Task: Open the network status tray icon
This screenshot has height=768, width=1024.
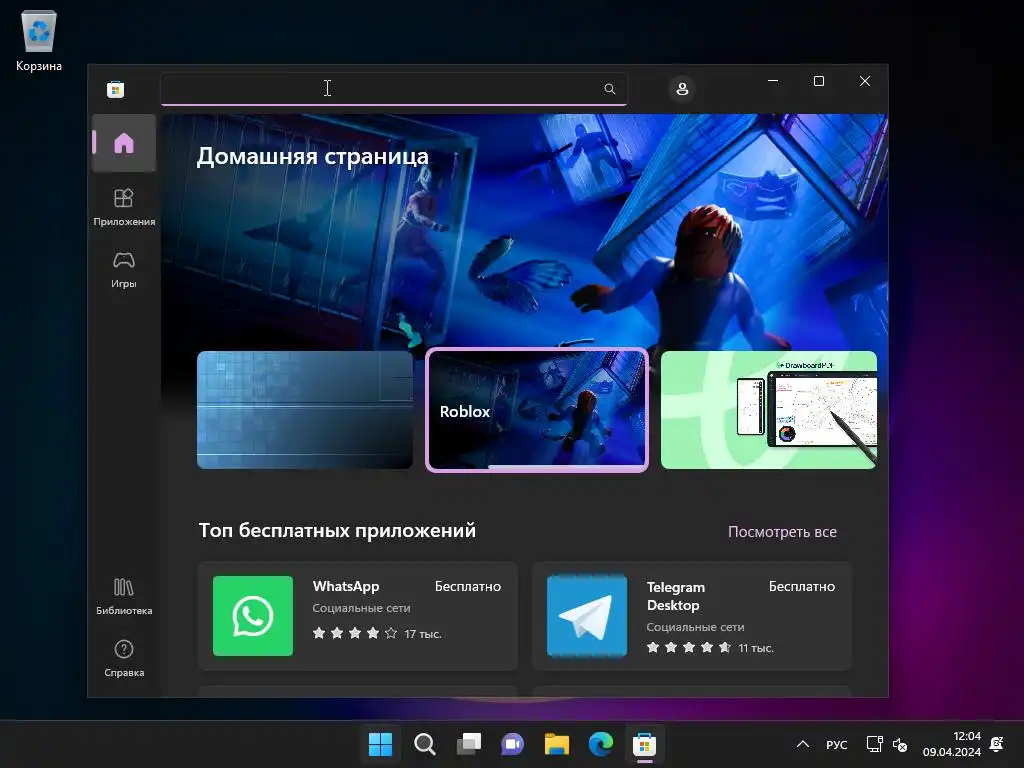Action: pyautogui.click(x=874, y=744)
